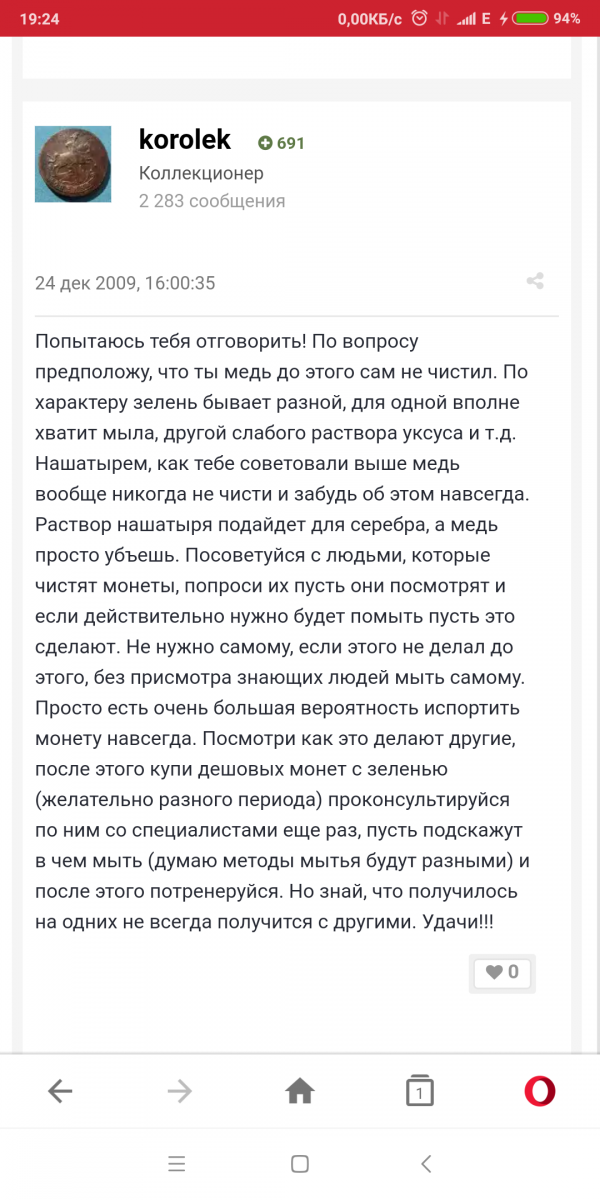
Task: Open the tabs switcher showing 1 tab
Action: click(420, 1091)
